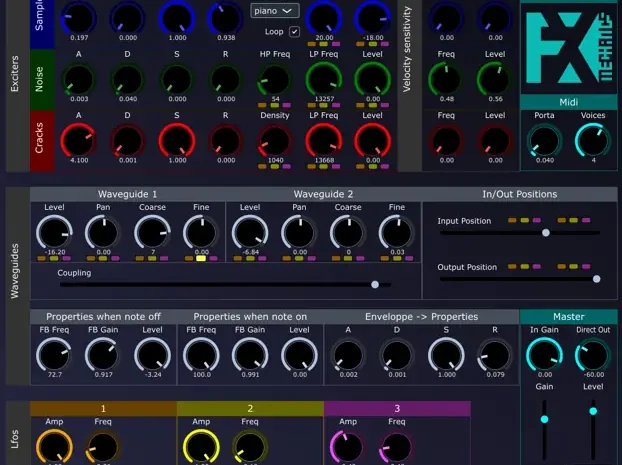Toggle purple LFO 3 button under Cracks LP Freq

point(336,167)
